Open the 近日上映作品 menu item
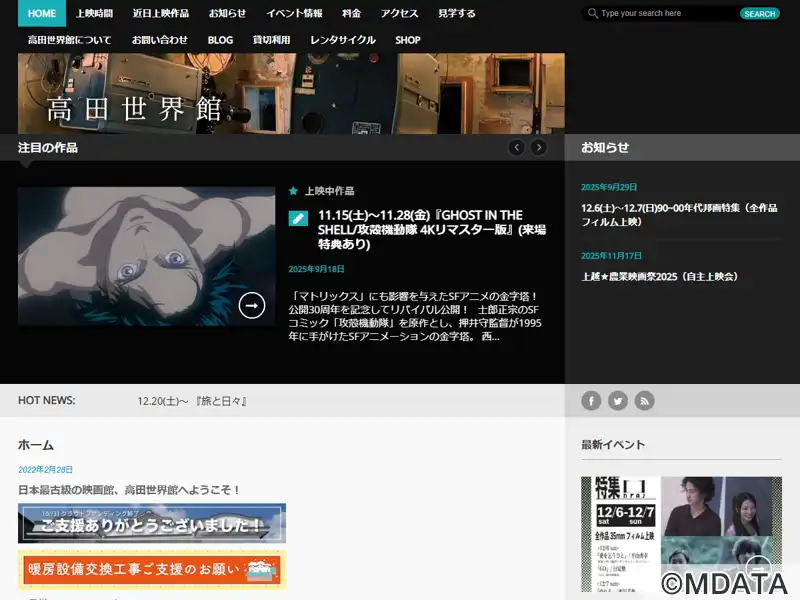Viewport: 800px width, 600px height. click(x=161, y=13)
